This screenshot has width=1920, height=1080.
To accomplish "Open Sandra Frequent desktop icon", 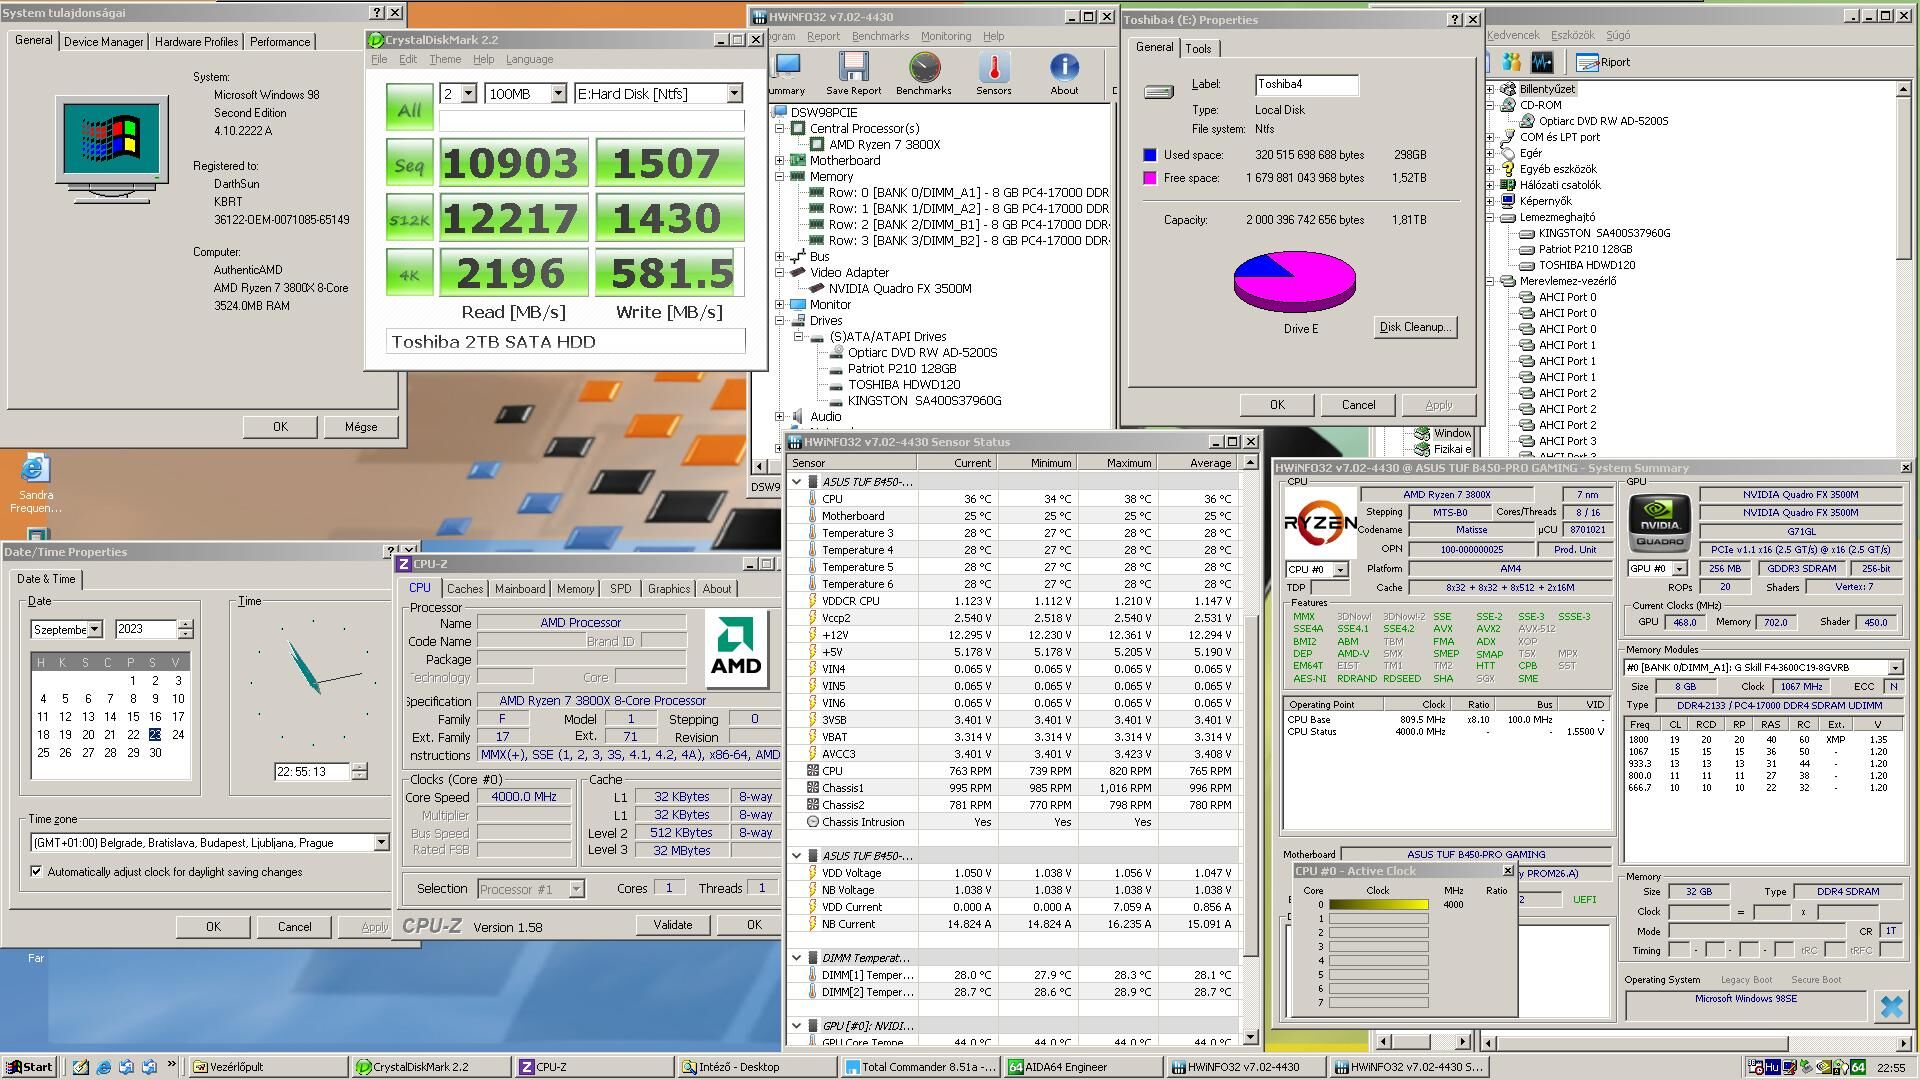I will tap(36, 484).
